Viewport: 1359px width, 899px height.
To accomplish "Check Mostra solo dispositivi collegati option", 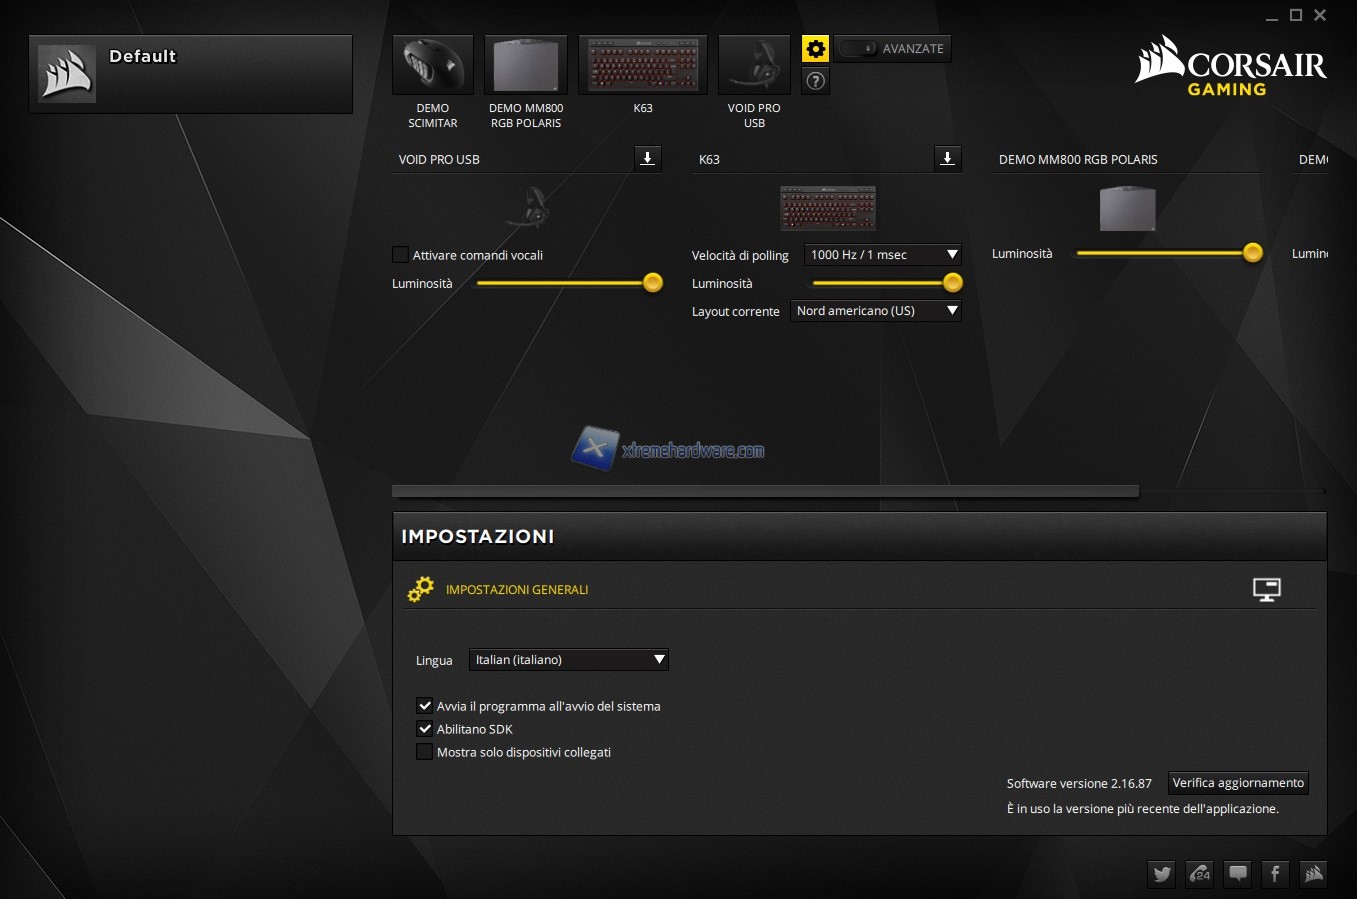I will (x=425, y=752).
